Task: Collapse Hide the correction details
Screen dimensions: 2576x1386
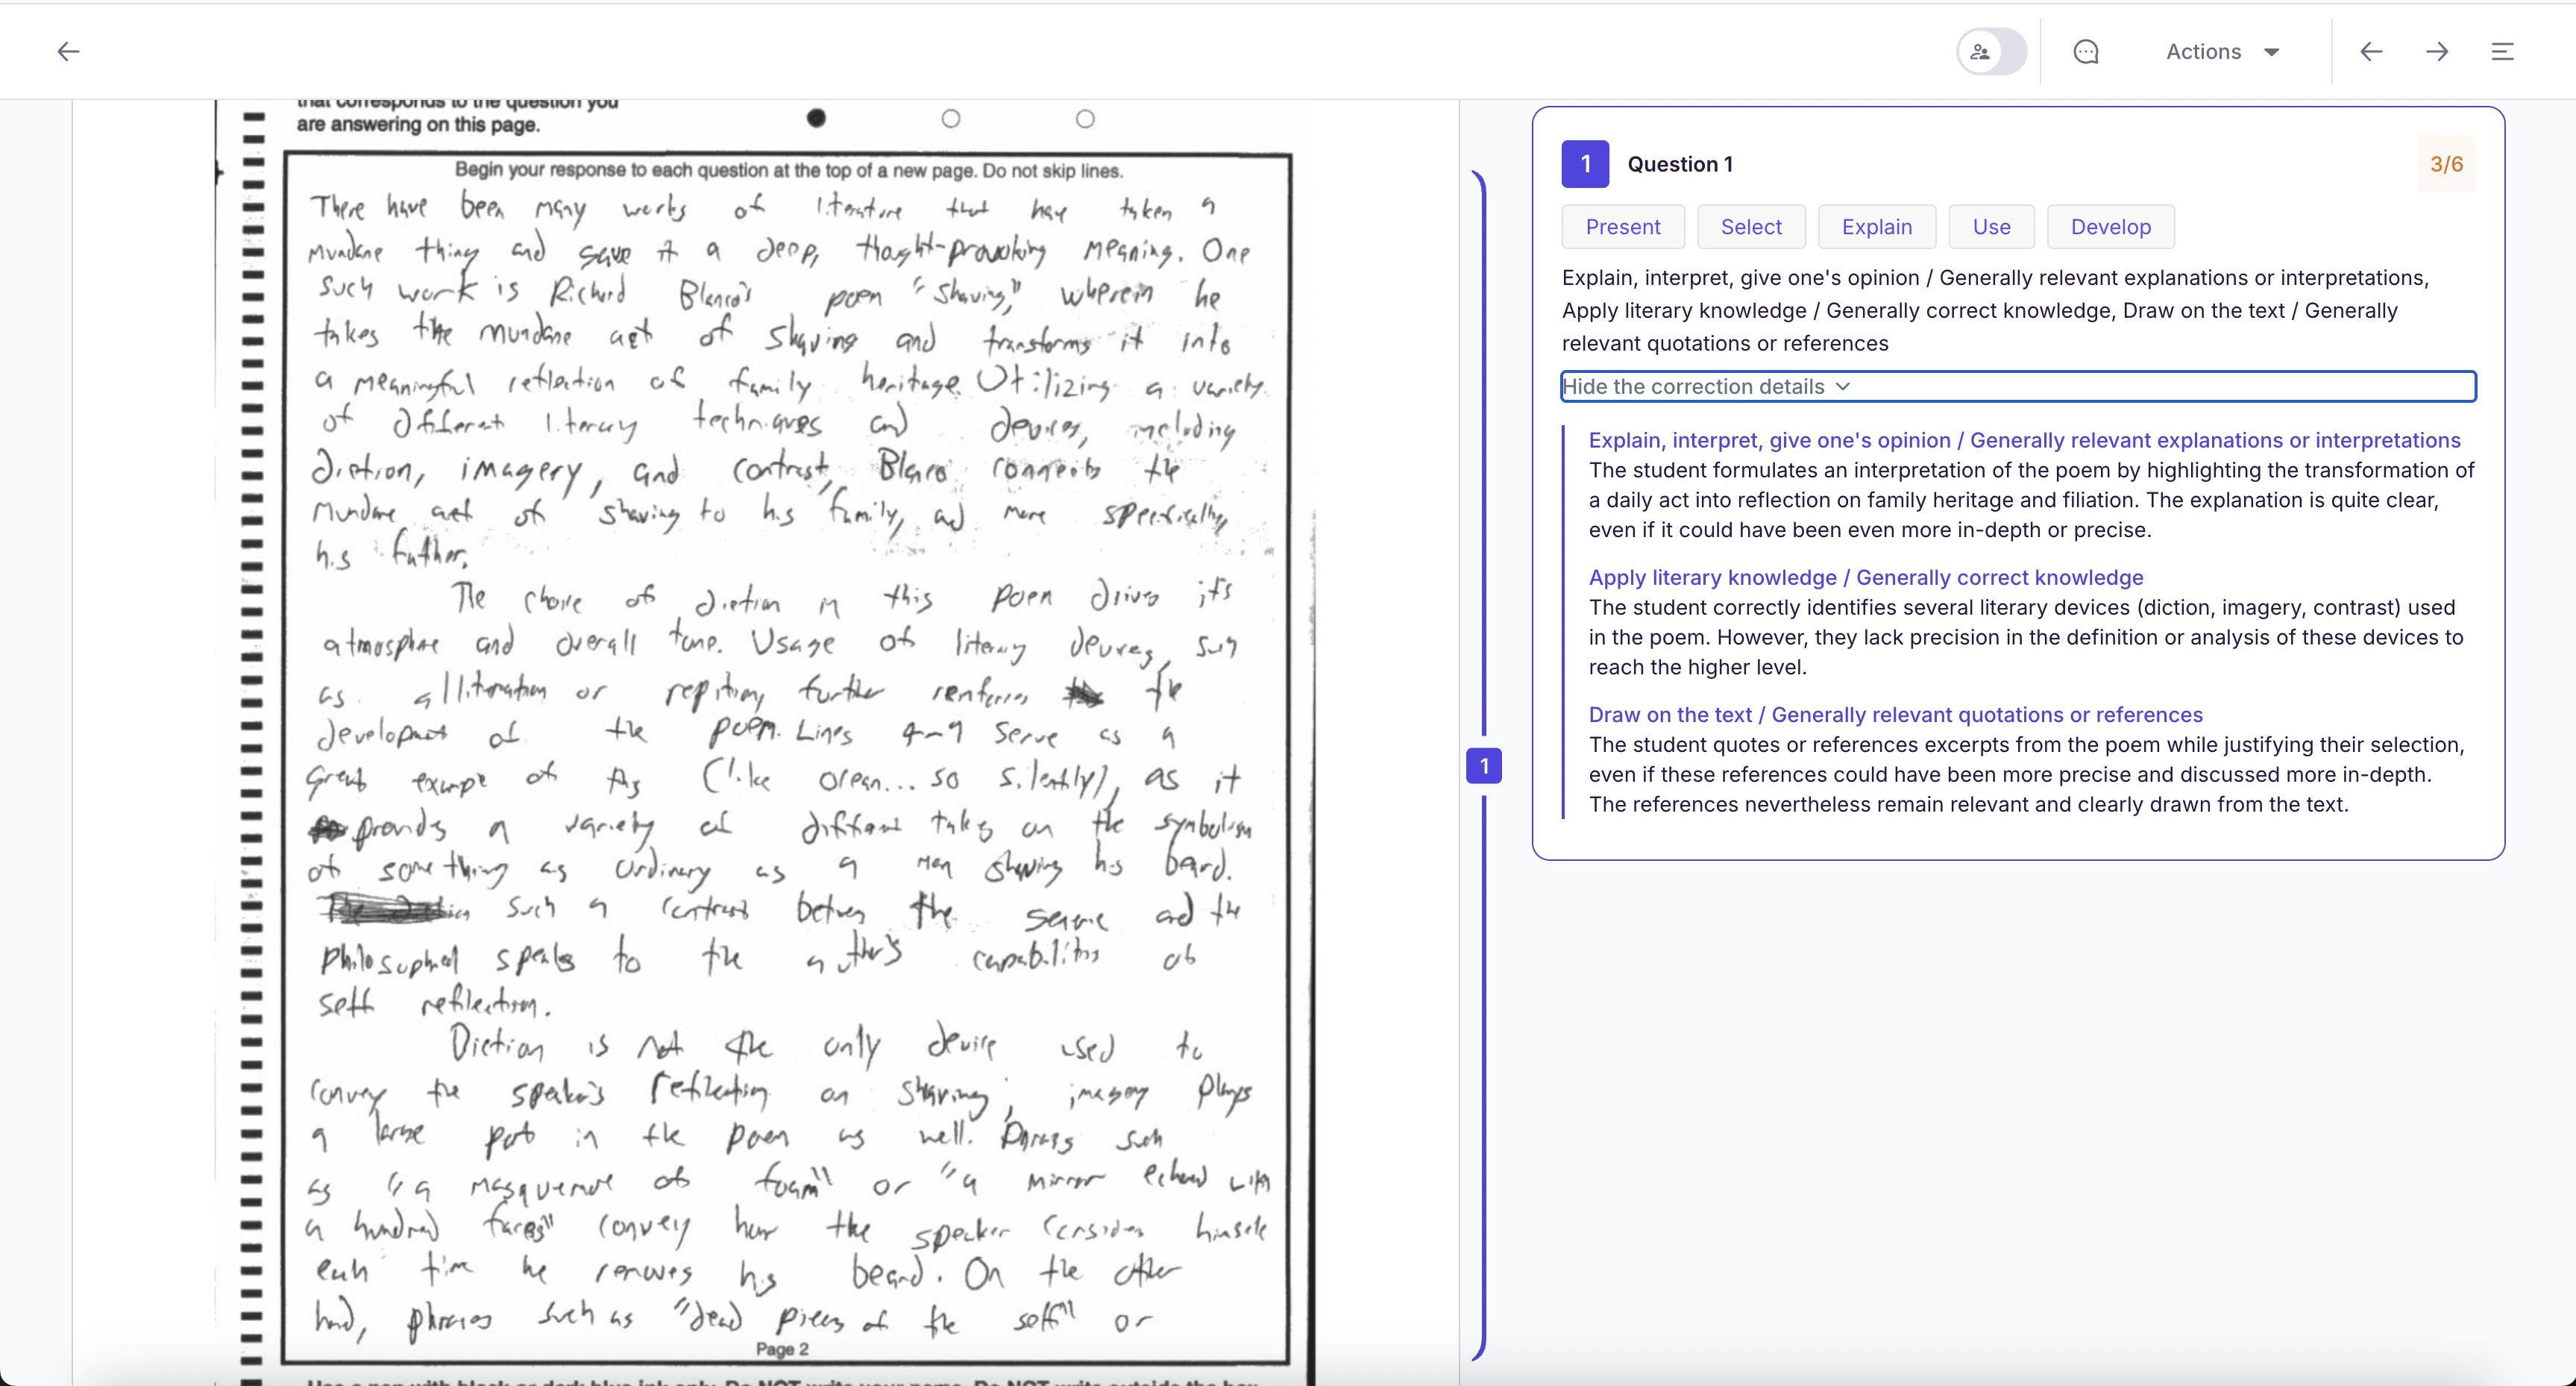Action: (1706, 387)
